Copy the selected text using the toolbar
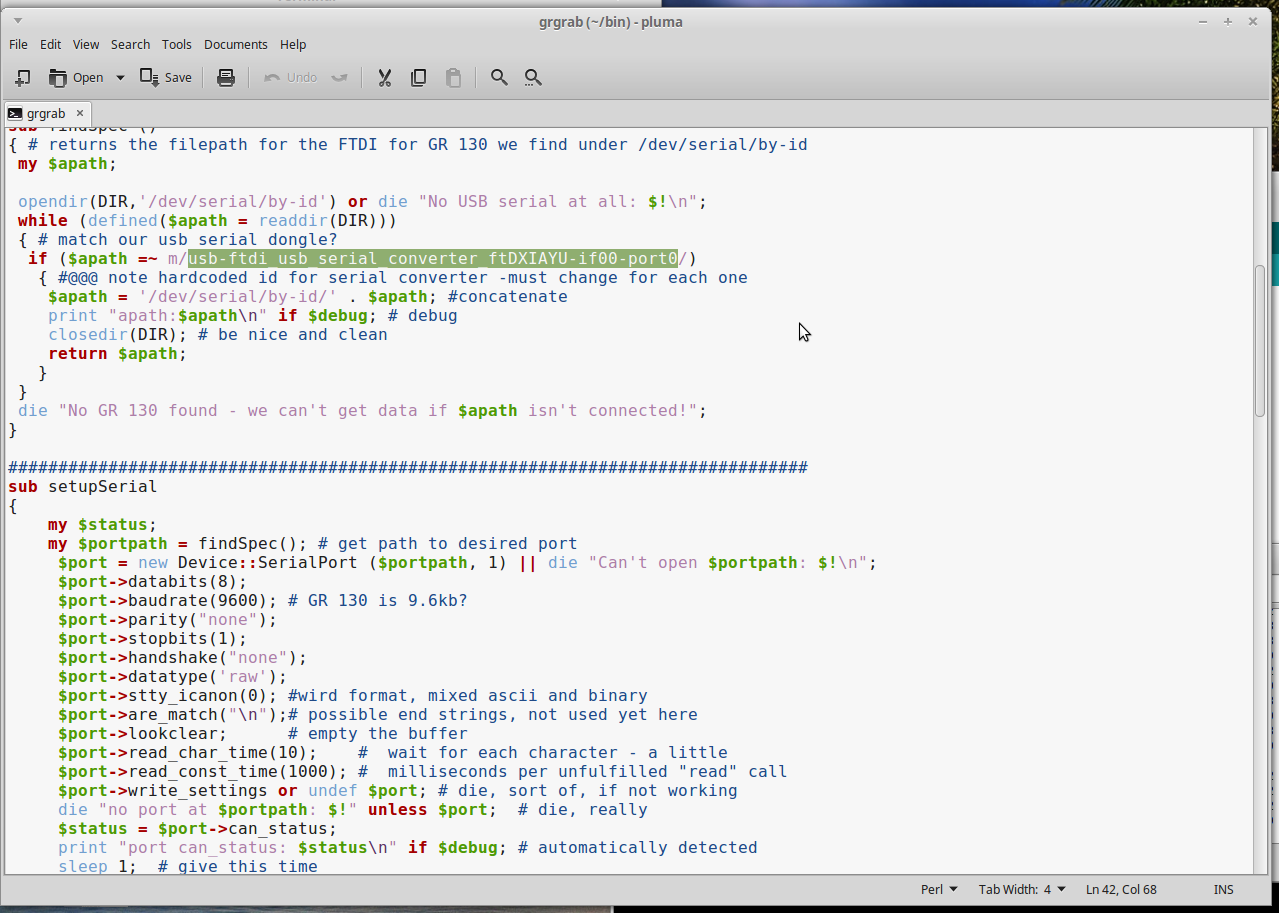Viewport: 1279px width, 913px height. [419, 77]
